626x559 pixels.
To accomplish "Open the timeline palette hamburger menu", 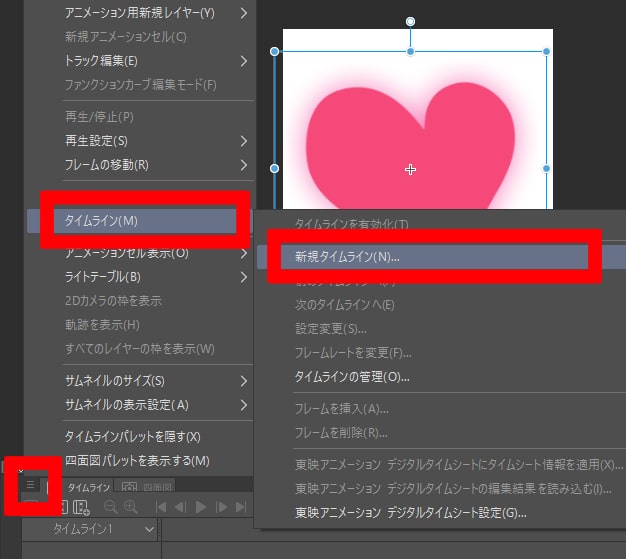I will click(30, 485).
